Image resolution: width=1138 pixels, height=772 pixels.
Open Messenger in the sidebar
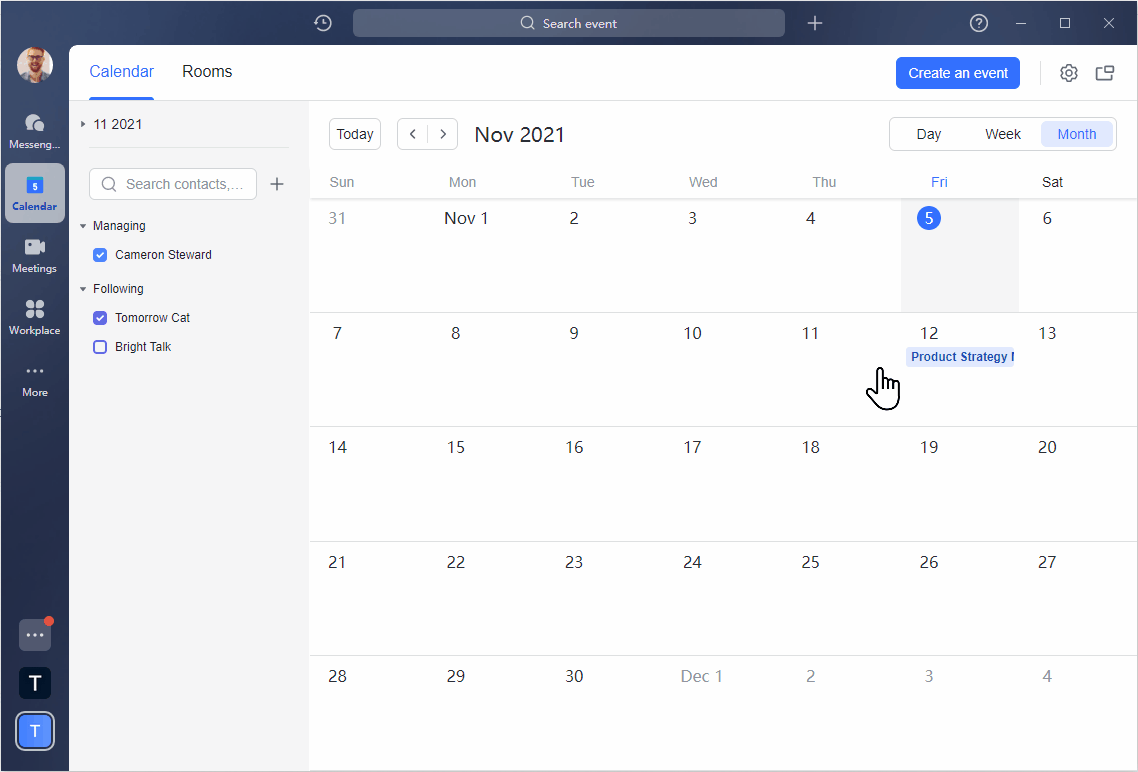click(34, 131)
